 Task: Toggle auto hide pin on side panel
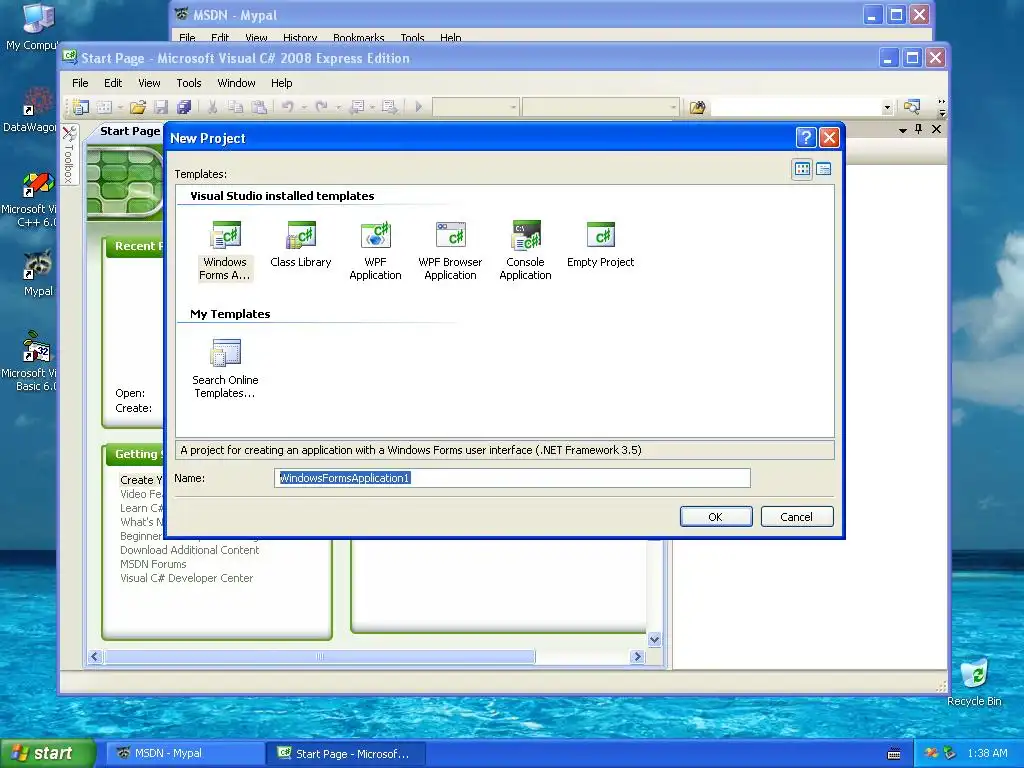pos(918,129)
